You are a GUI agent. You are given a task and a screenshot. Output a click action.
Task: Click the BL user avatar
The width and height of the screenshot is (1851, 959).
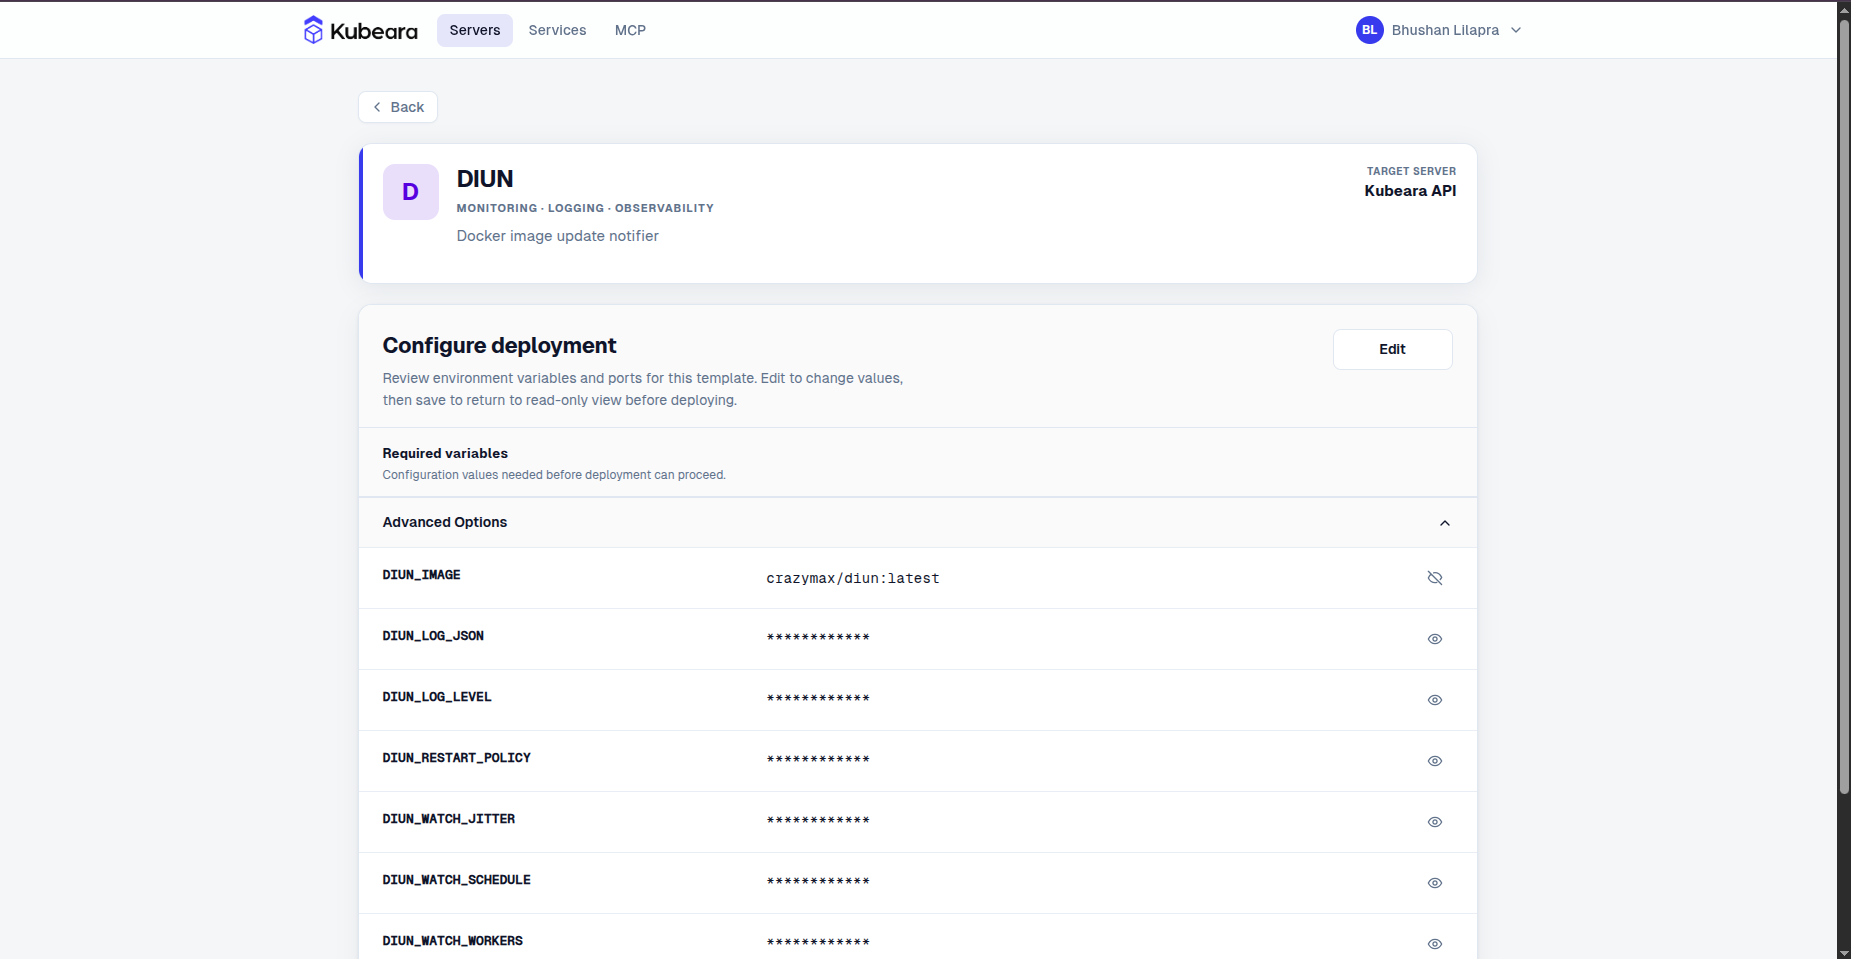[x=1369, y=30]
